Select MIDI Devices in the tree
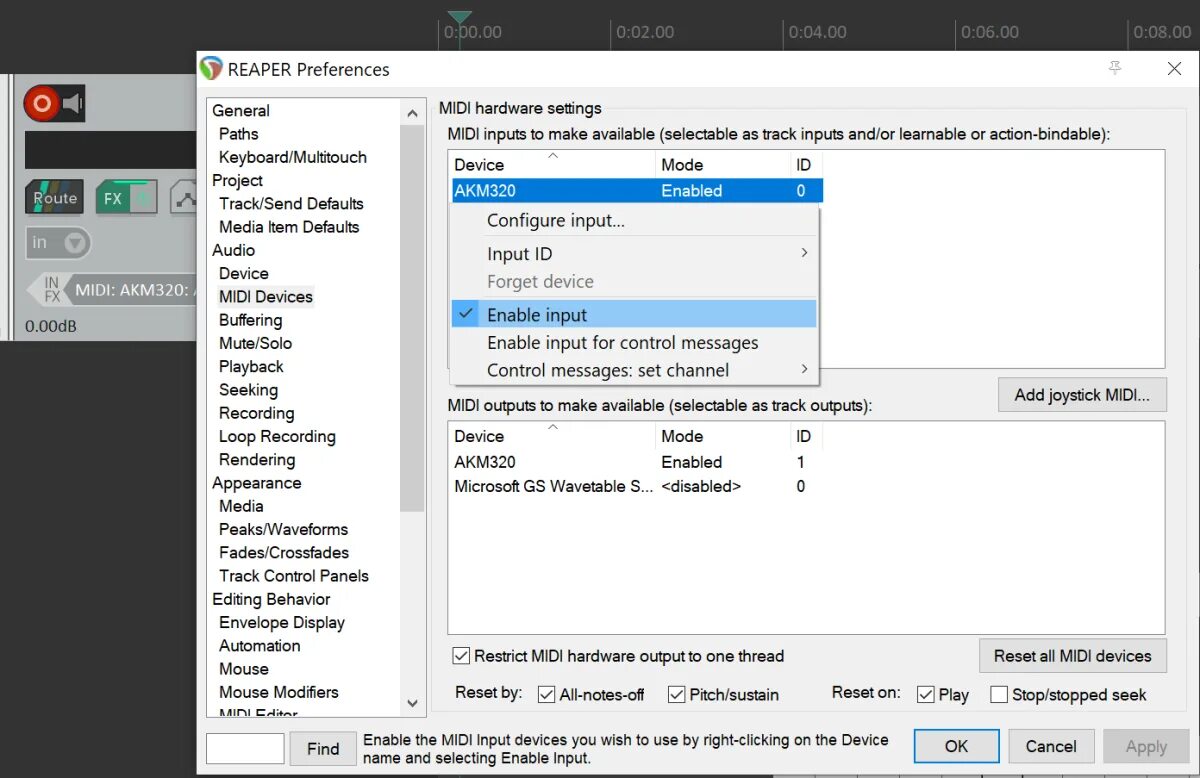This screenshot has height=778, width=1200. point(266,297)
